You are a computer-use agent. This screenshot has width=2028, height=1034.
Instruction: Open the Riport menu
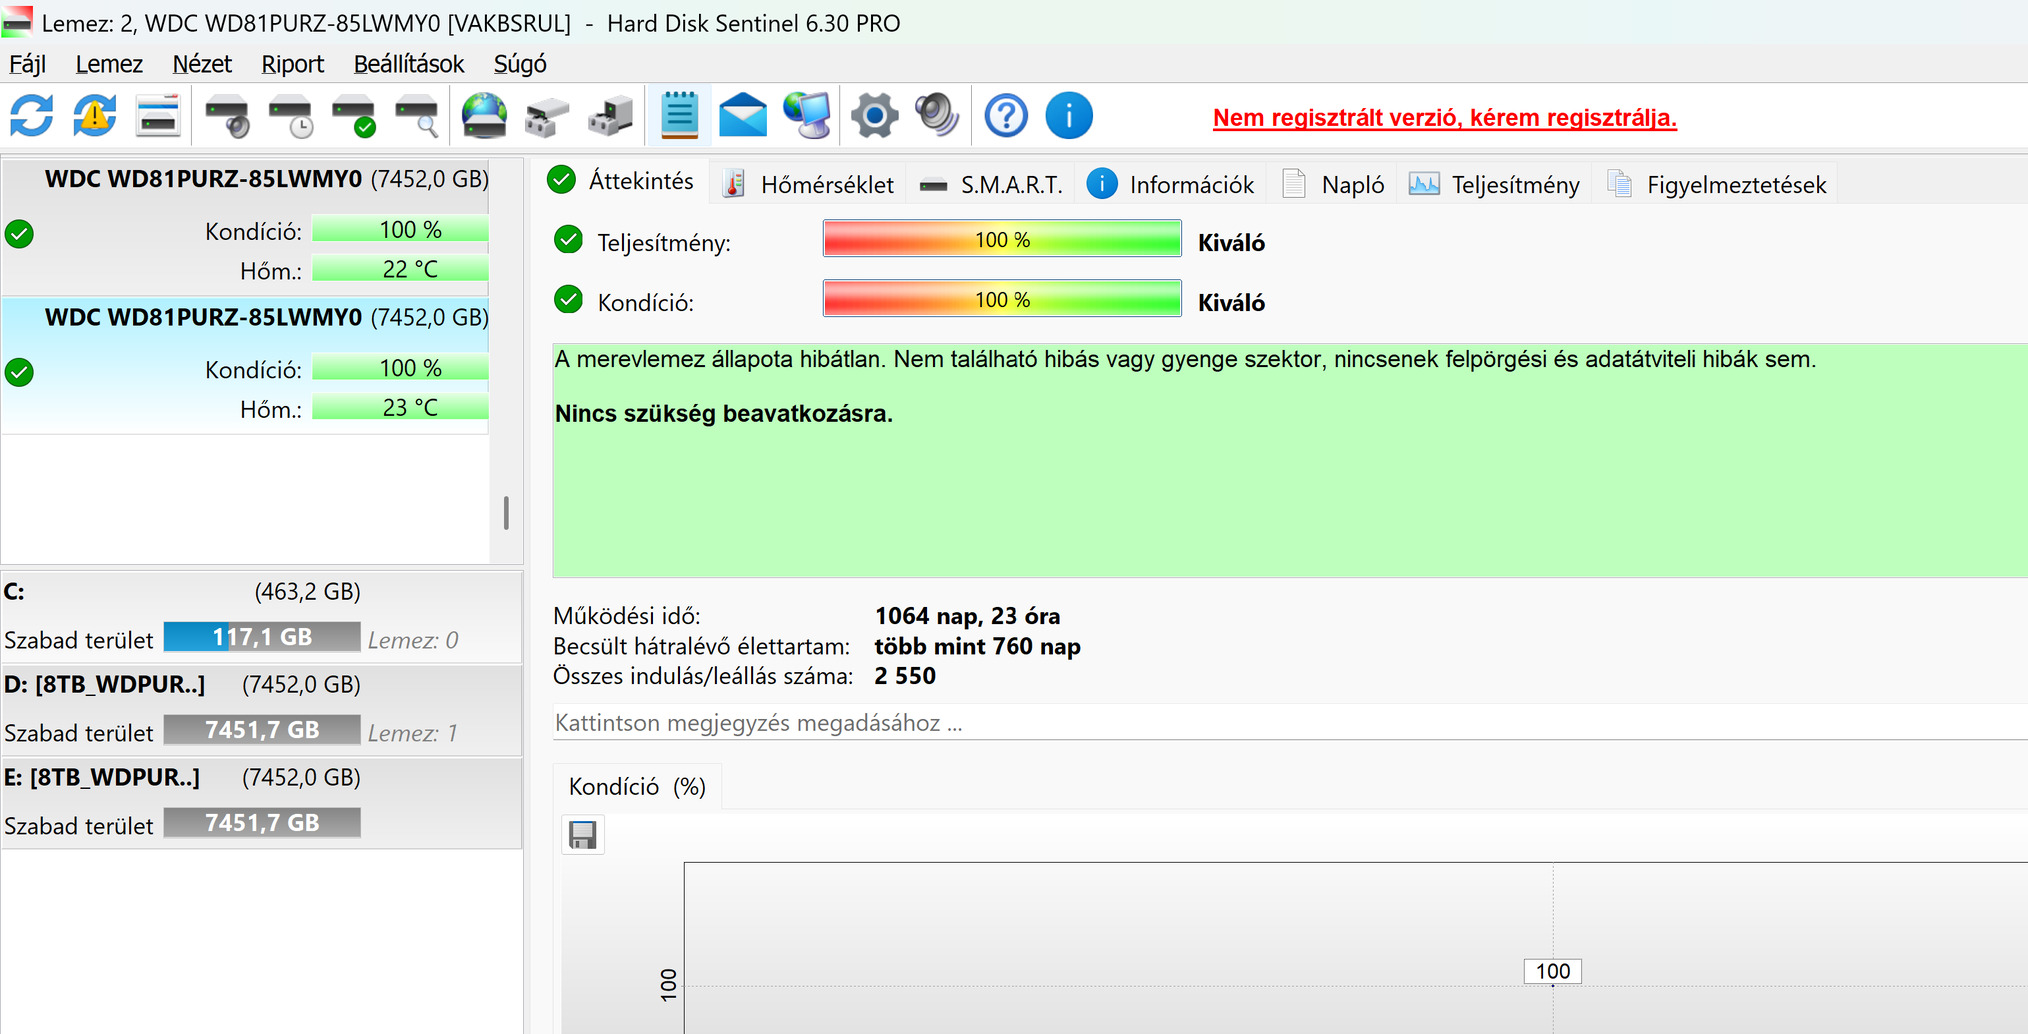point(293,64)
